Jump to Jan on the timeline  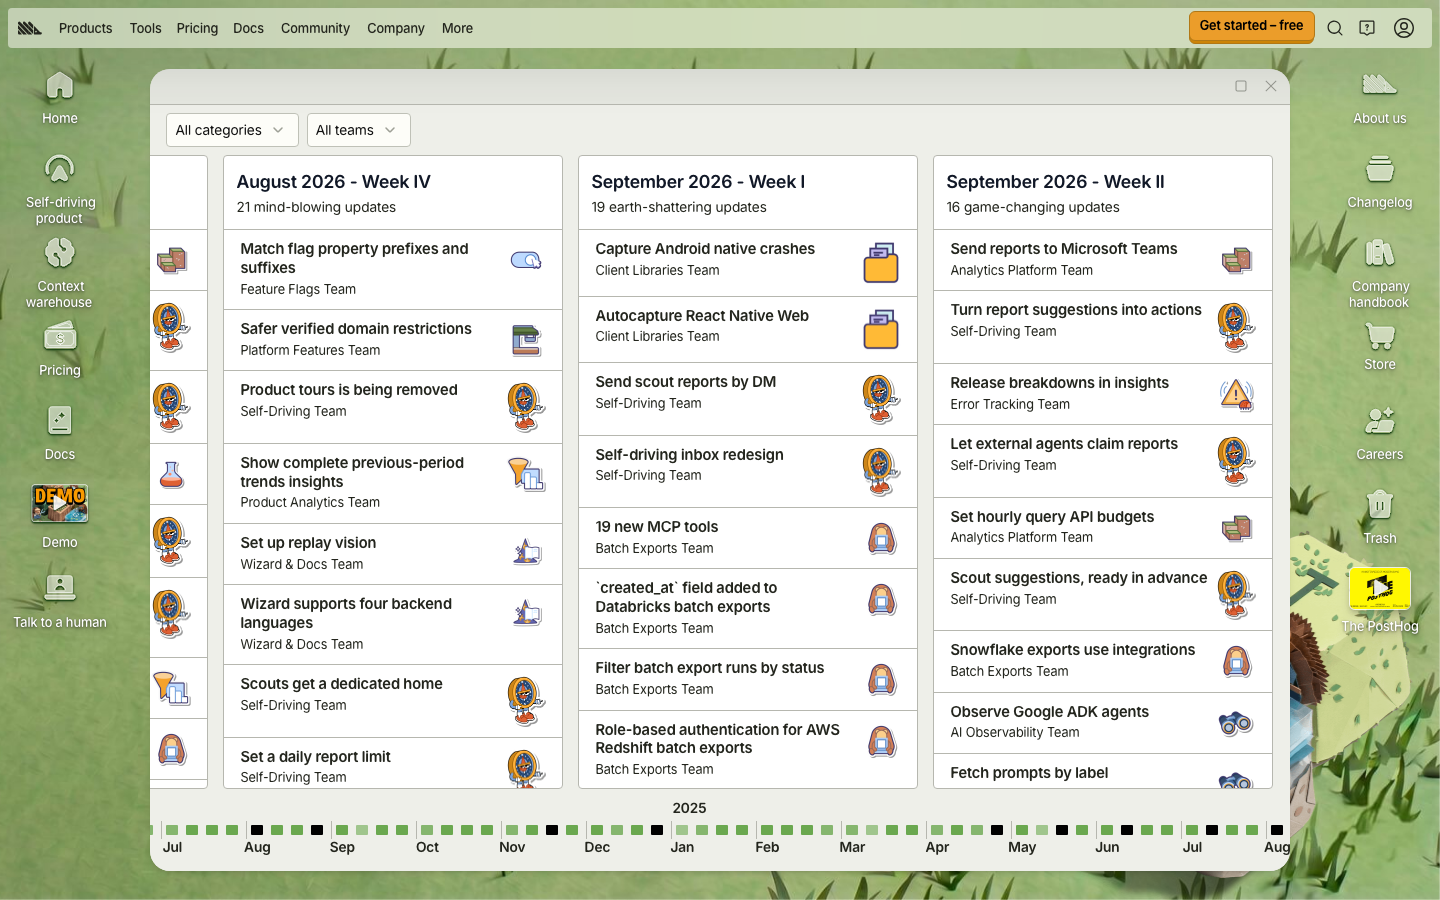point(682,847)
